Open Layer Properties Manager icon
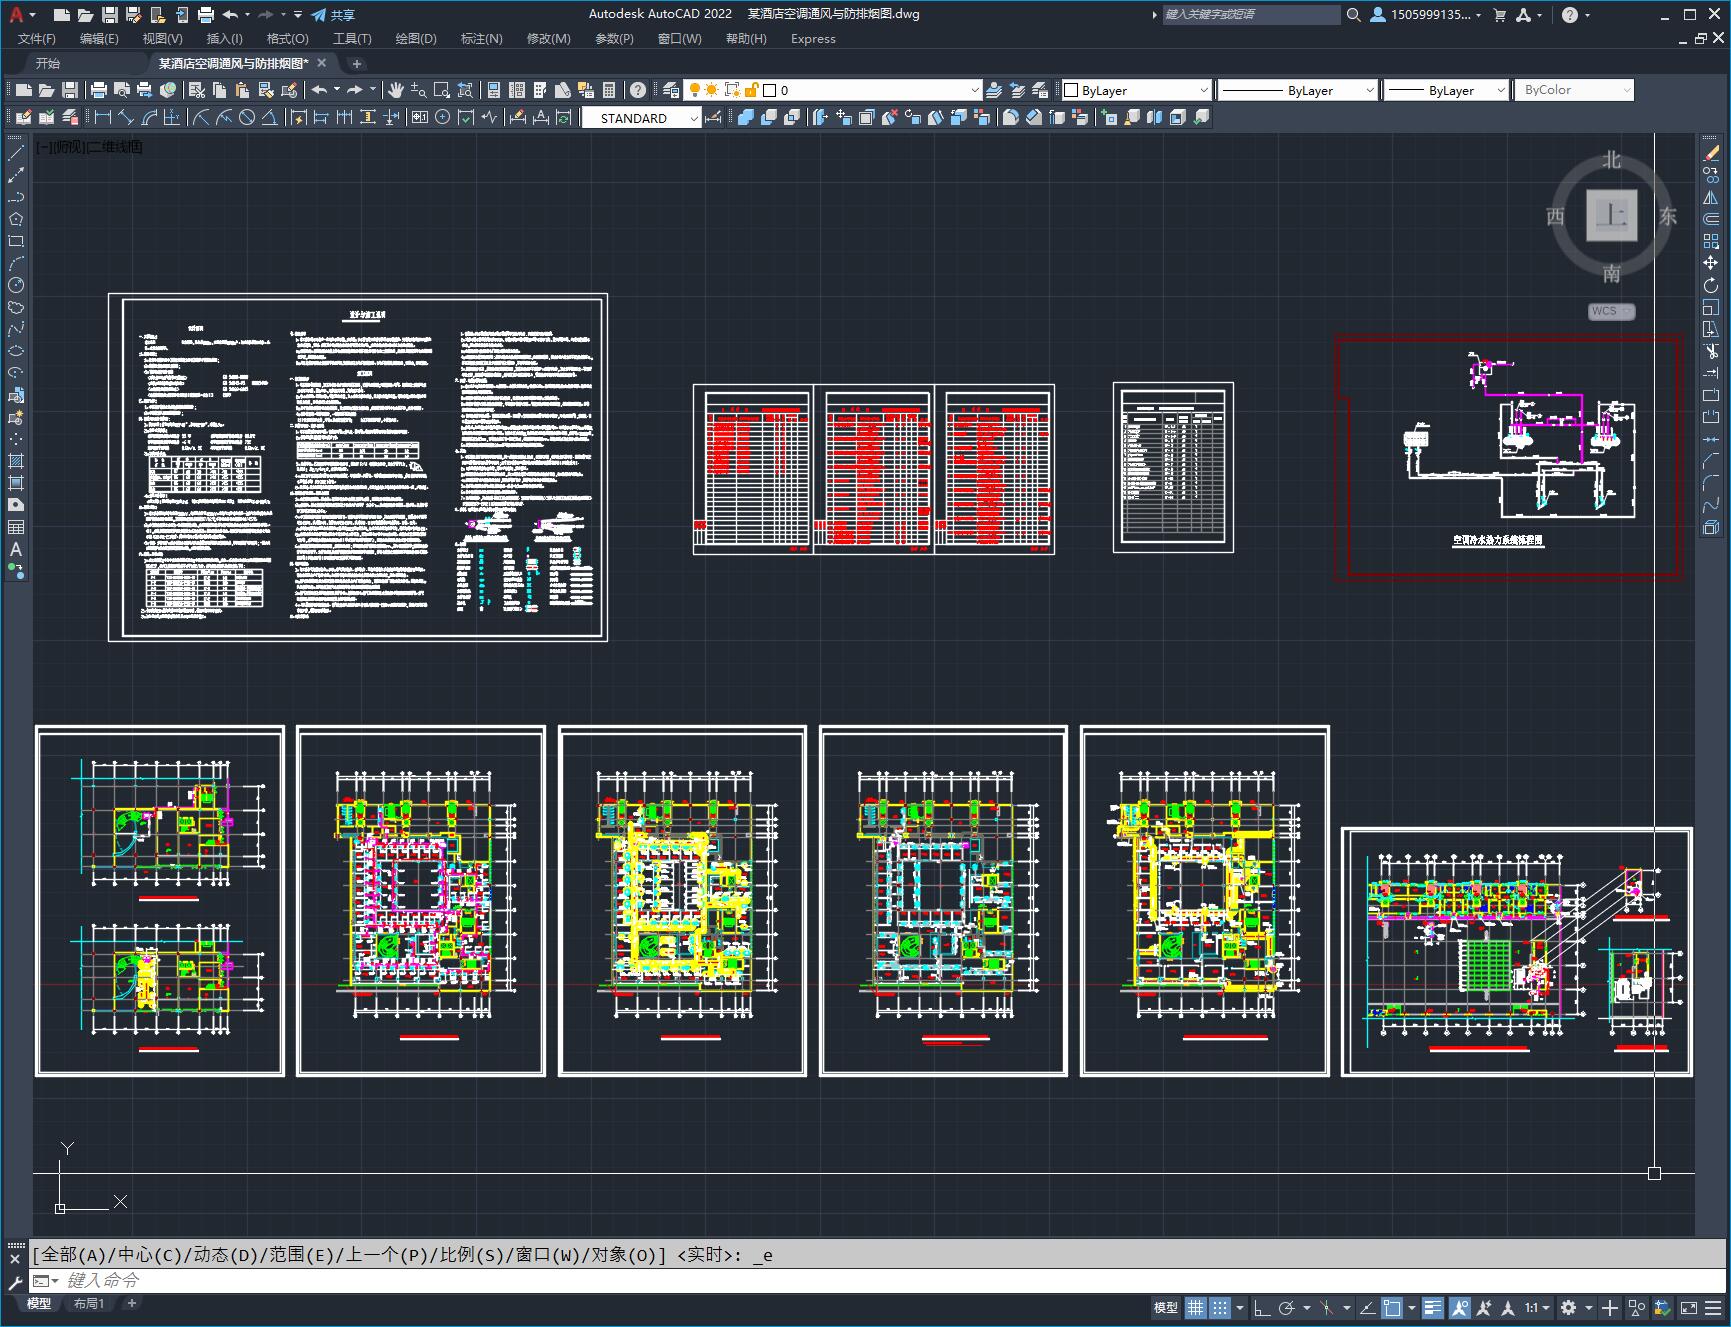The width and height of the screenshot is (1731, 1327). (x=671, y=90)
